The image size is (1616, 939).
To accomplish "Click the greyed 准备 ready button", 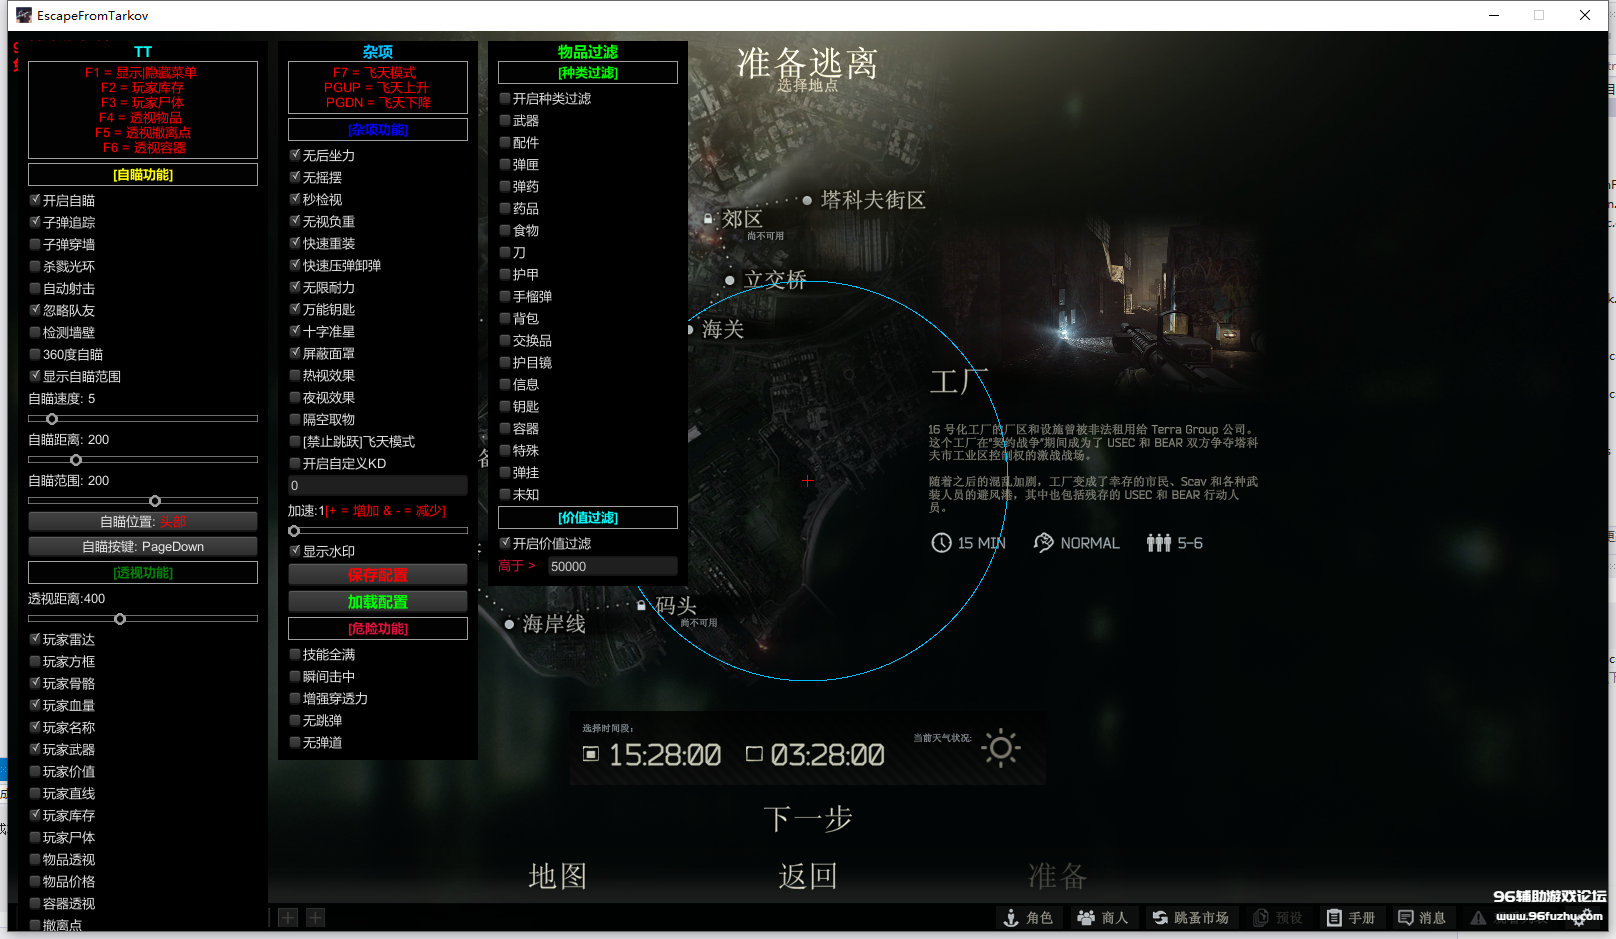I will 1057,876.
